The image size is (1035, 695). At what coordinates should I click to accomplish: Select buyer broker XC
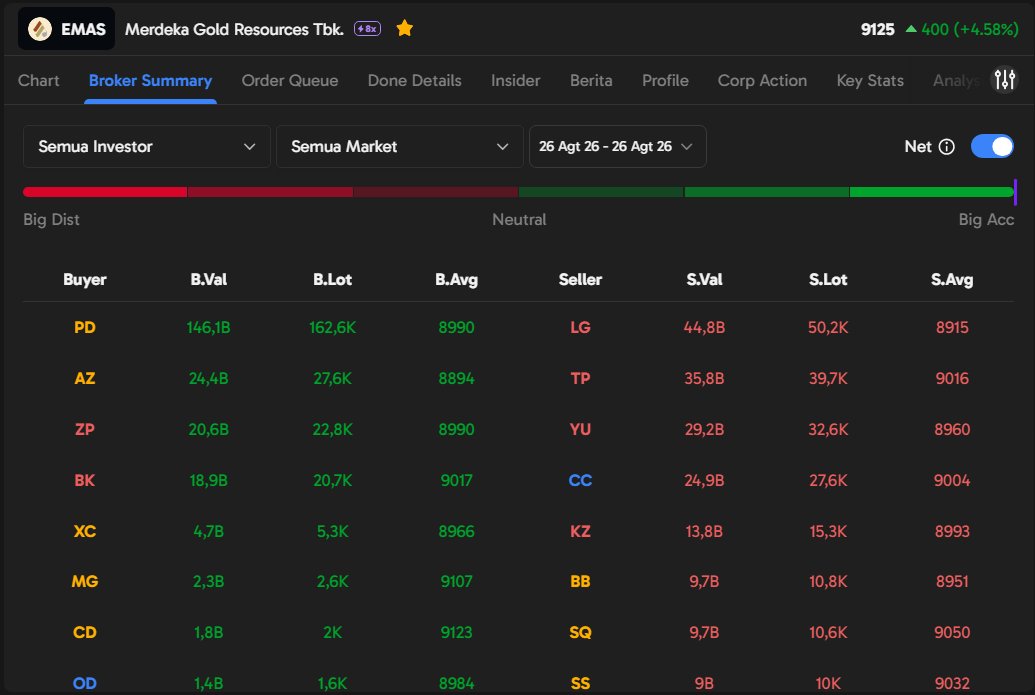(84, 531)
